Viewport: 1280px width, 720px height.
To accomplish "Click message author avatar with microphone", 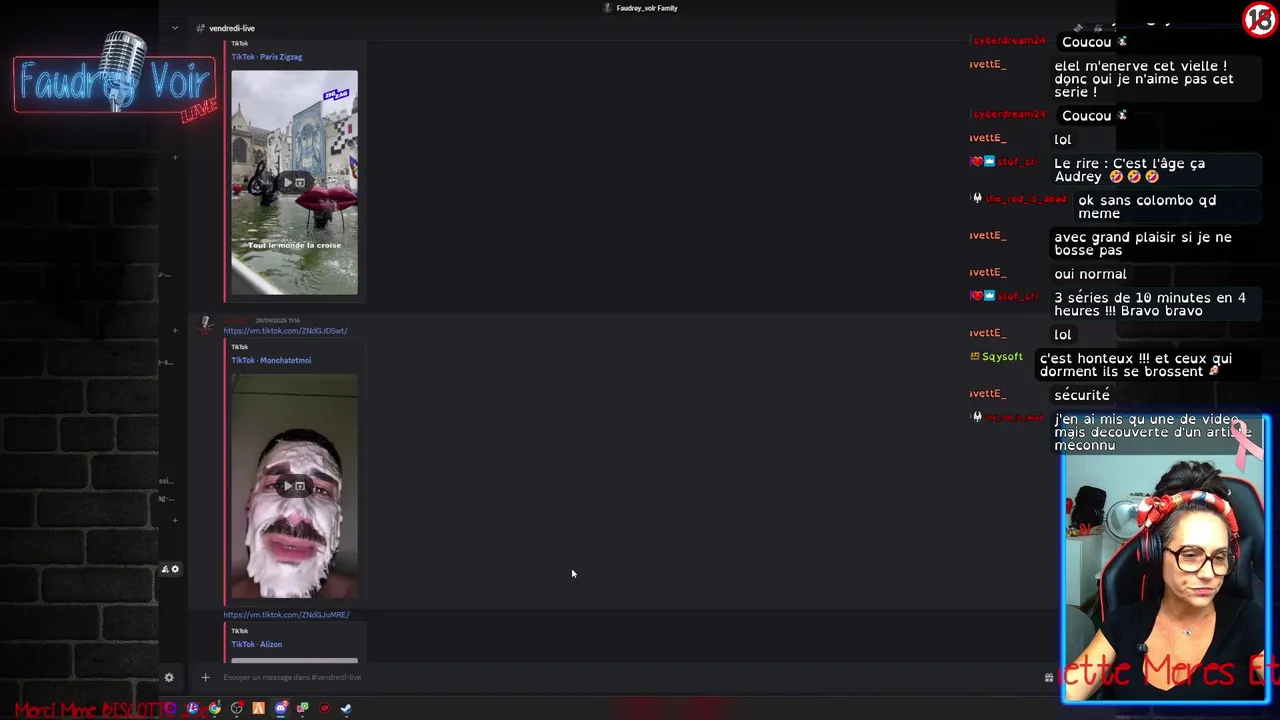I will click(x=206, y=324).
